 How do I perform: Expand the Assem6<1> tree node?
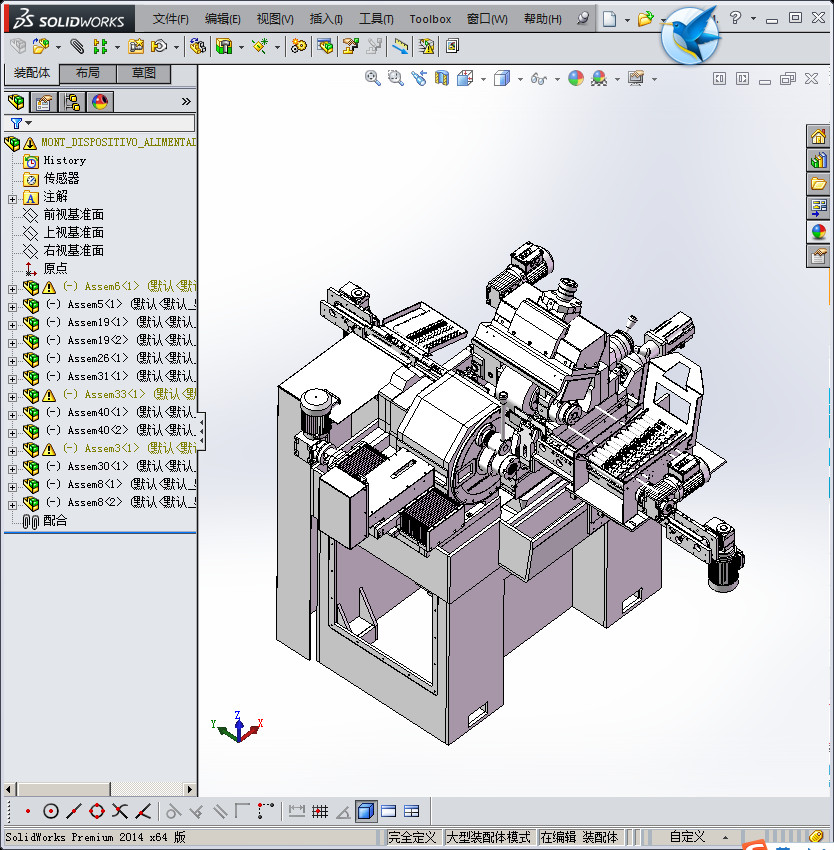(x=12, y=287)
